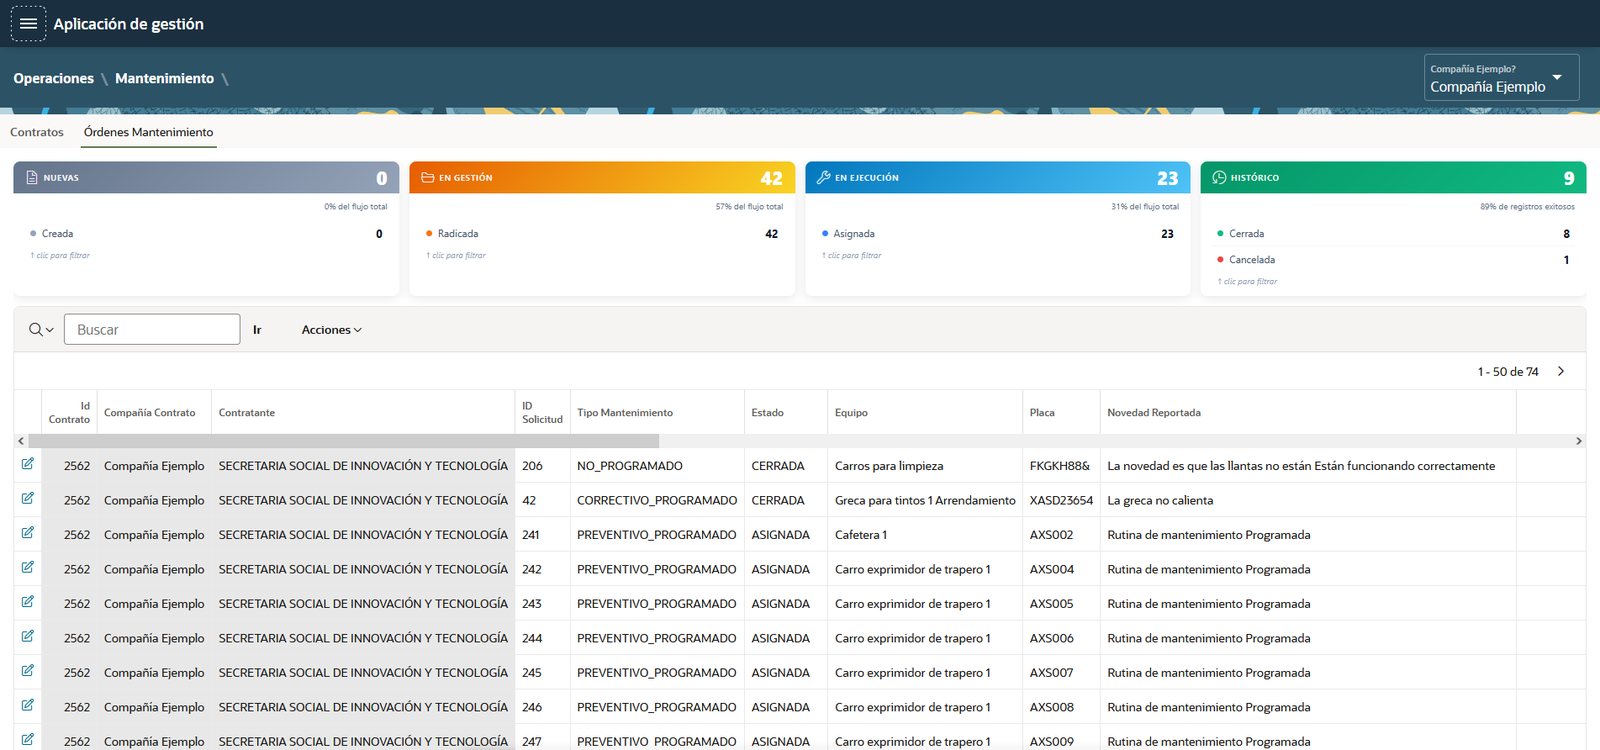This screenshot has width=1600, height=750.
Task: Edit the row with Solicitud 243
Action: (28, 602)
